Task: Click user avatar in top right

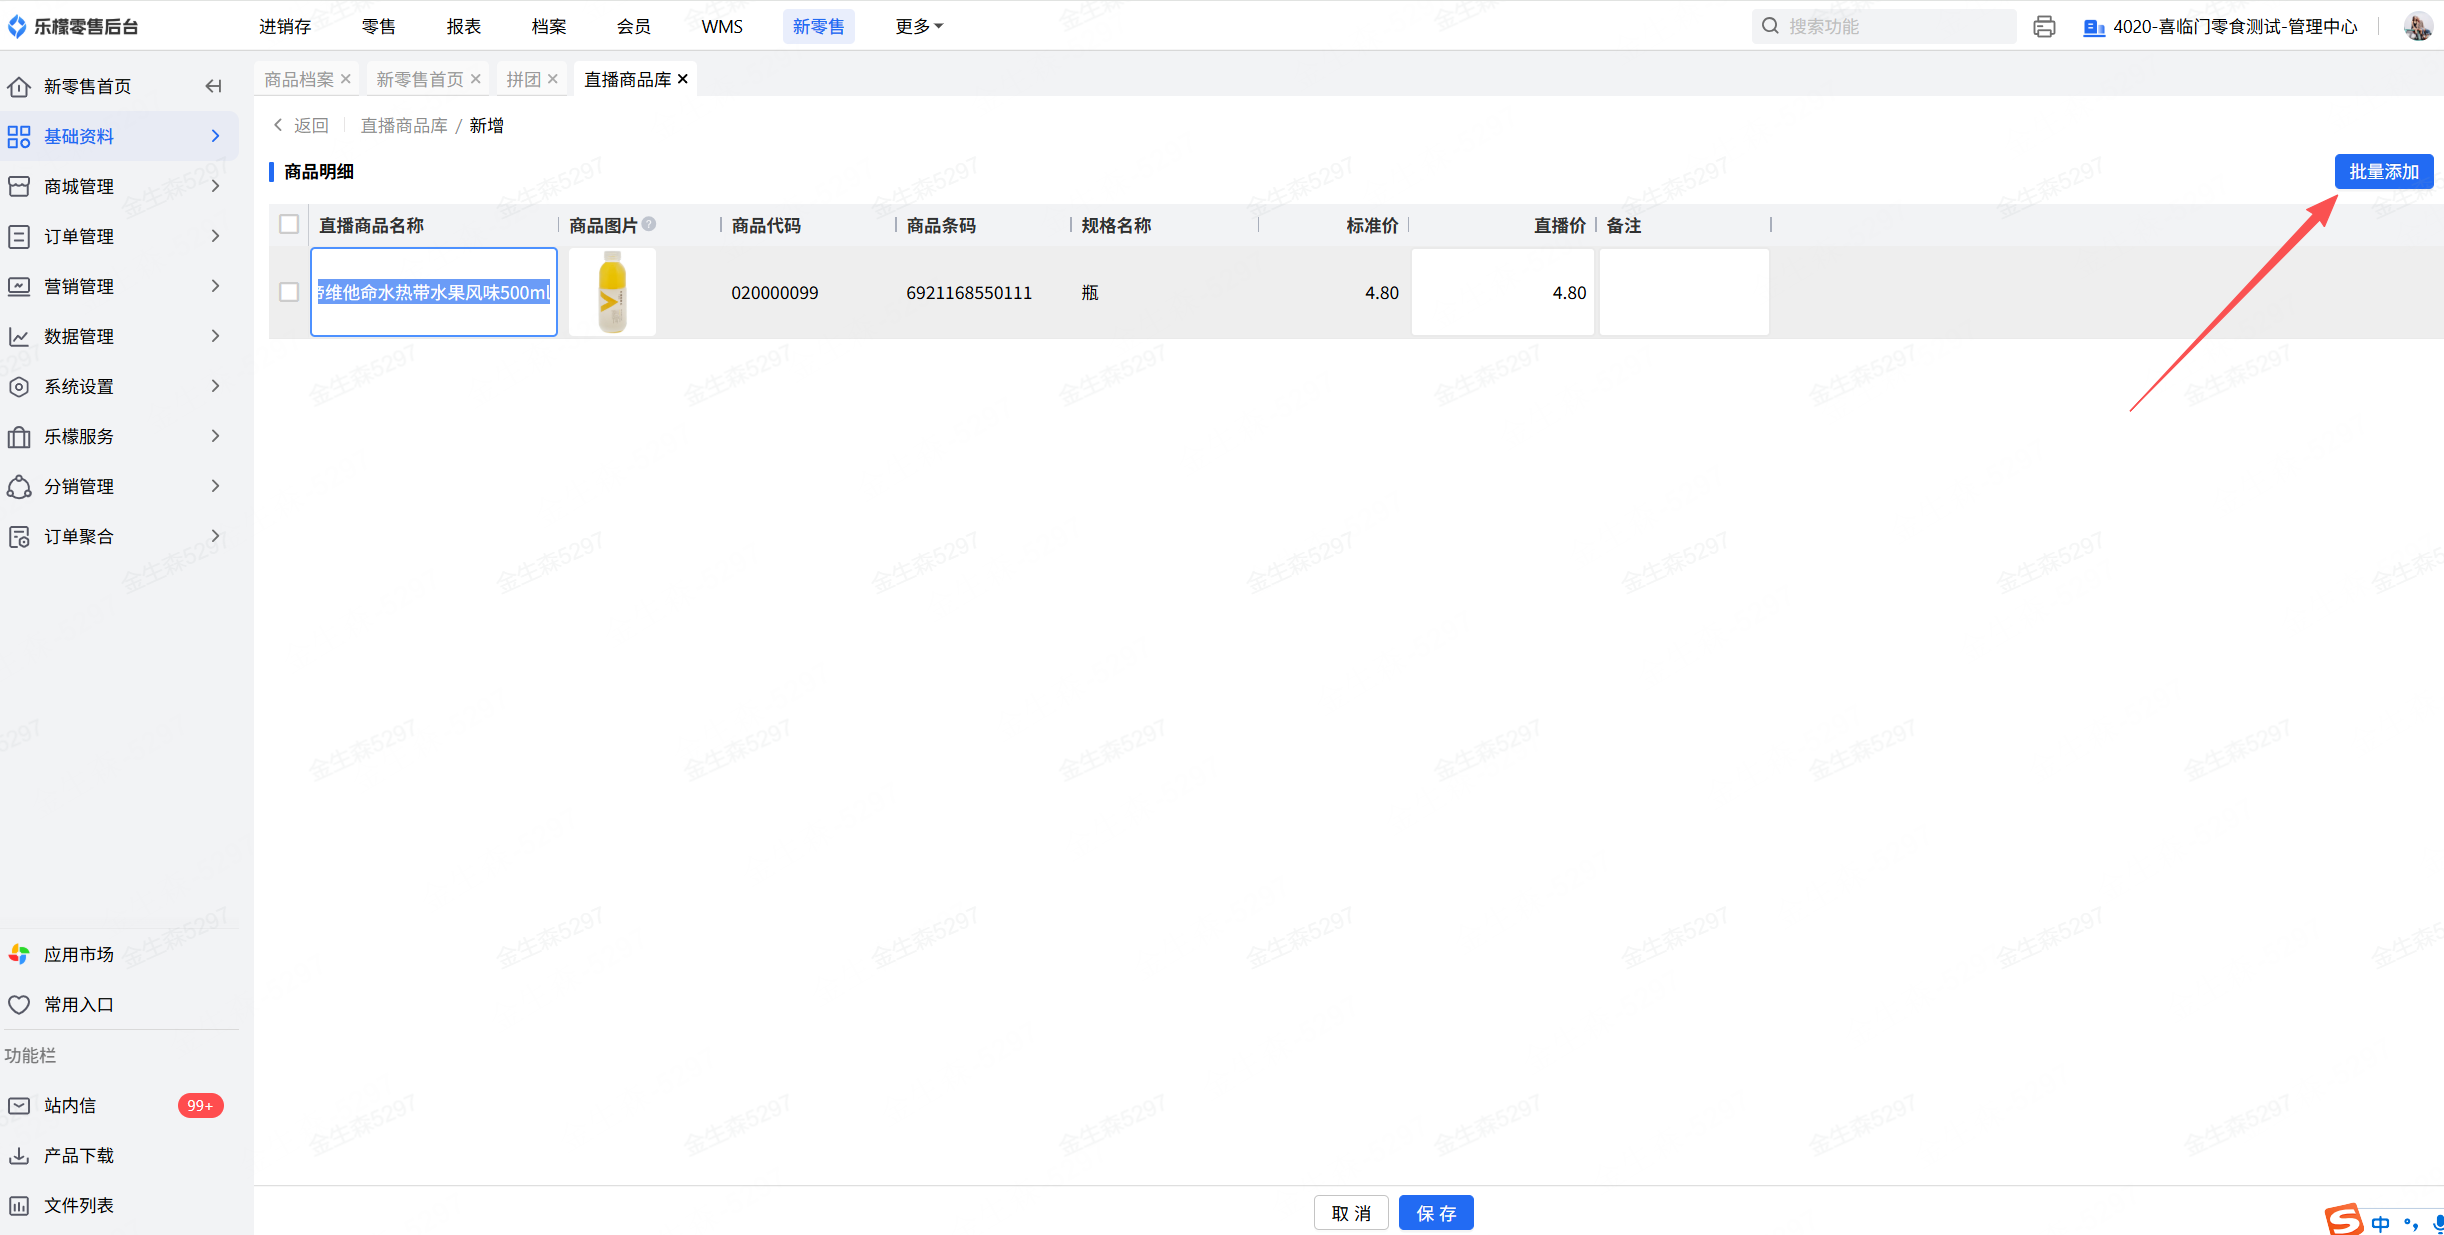Action: tap(2417, 27)
